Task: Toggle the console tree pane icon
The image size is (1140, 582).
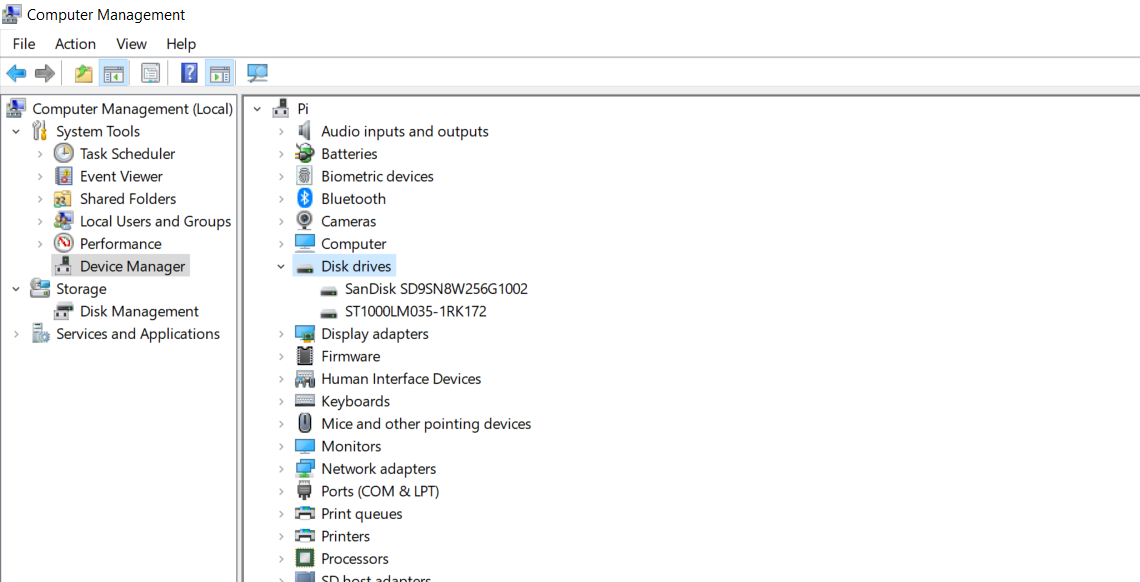Action: click(x=114, y=72)
